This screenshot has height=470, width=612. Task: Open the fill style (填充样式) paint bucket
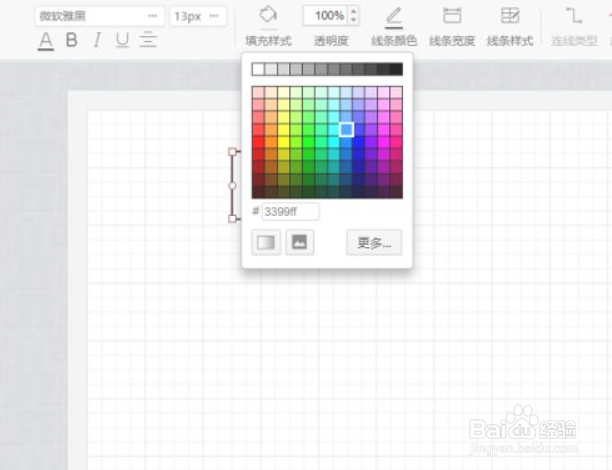[268, 16]
